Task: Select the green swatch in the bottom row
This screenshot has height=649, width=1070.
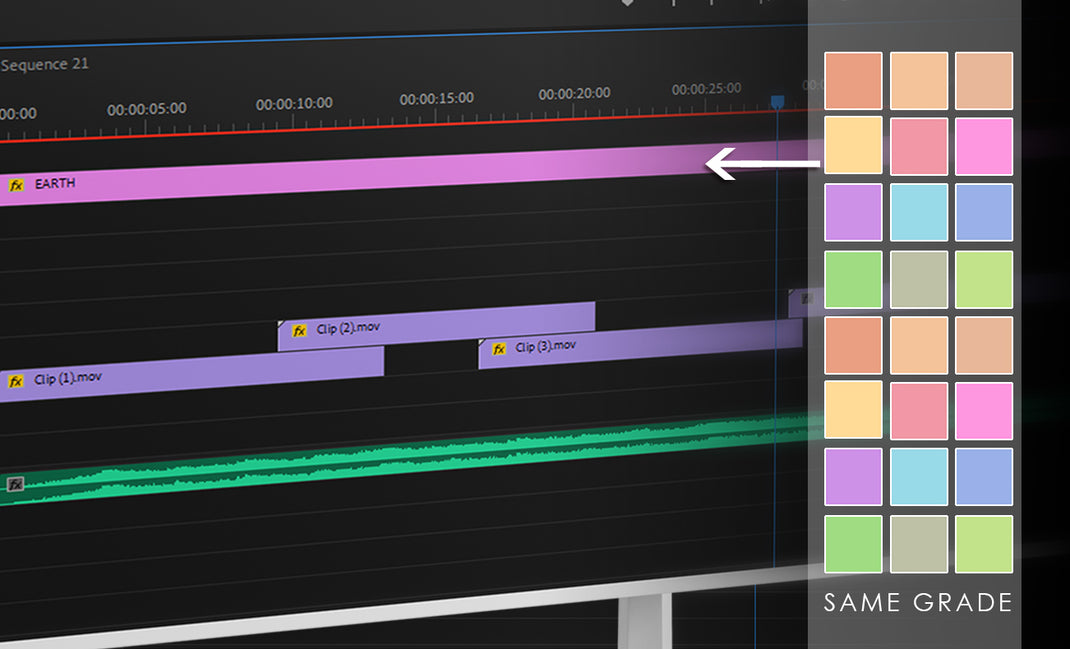Action: click(x=851, y=543)
